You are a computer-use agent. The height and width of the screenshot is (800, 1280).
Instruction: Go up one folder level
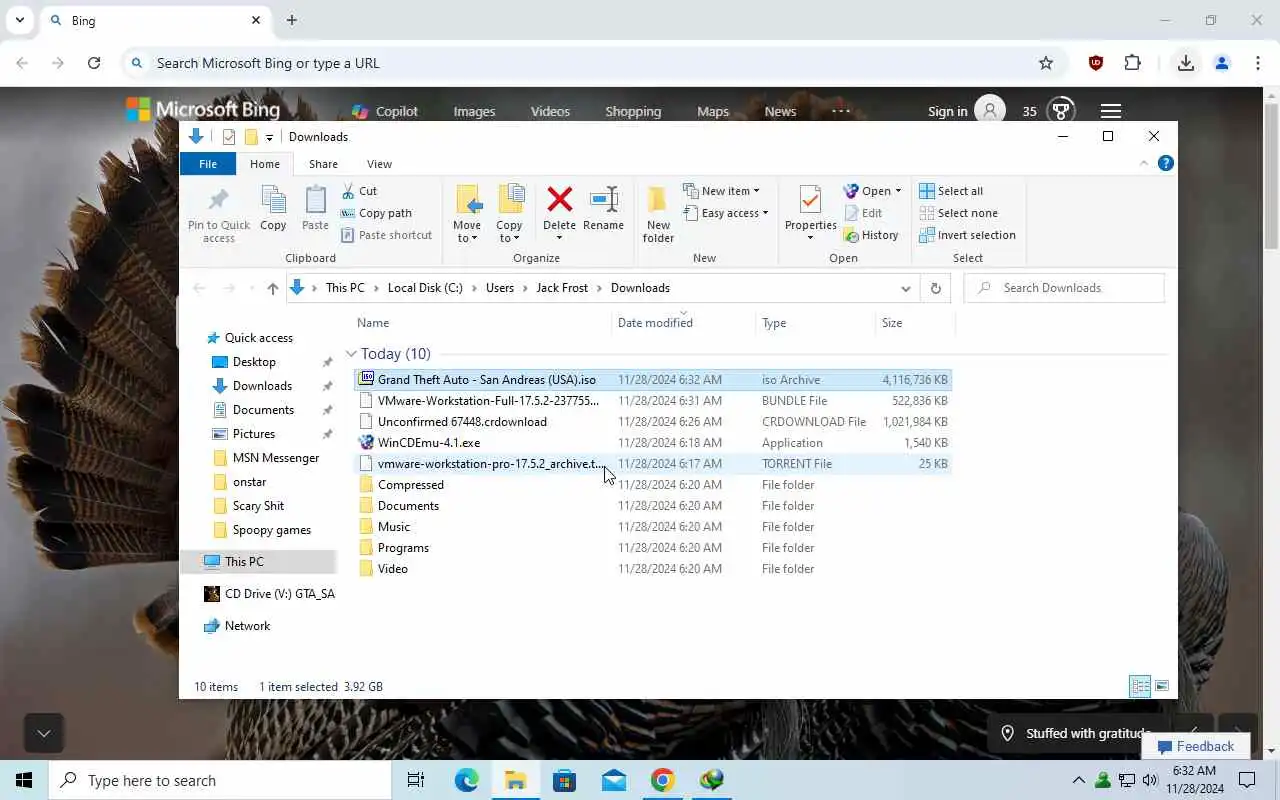click(272, 288)
